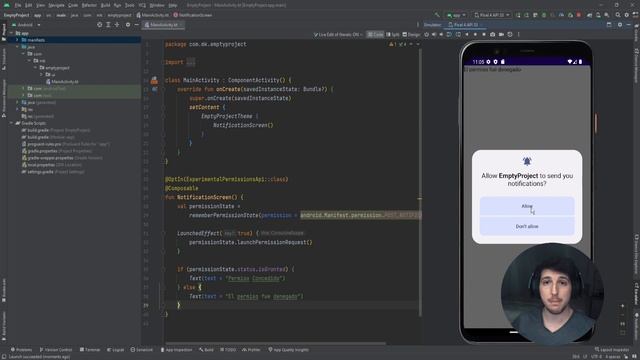Screen dimensions: 640x360
Task: Click the build hammer icon
Action: (437, 15)
